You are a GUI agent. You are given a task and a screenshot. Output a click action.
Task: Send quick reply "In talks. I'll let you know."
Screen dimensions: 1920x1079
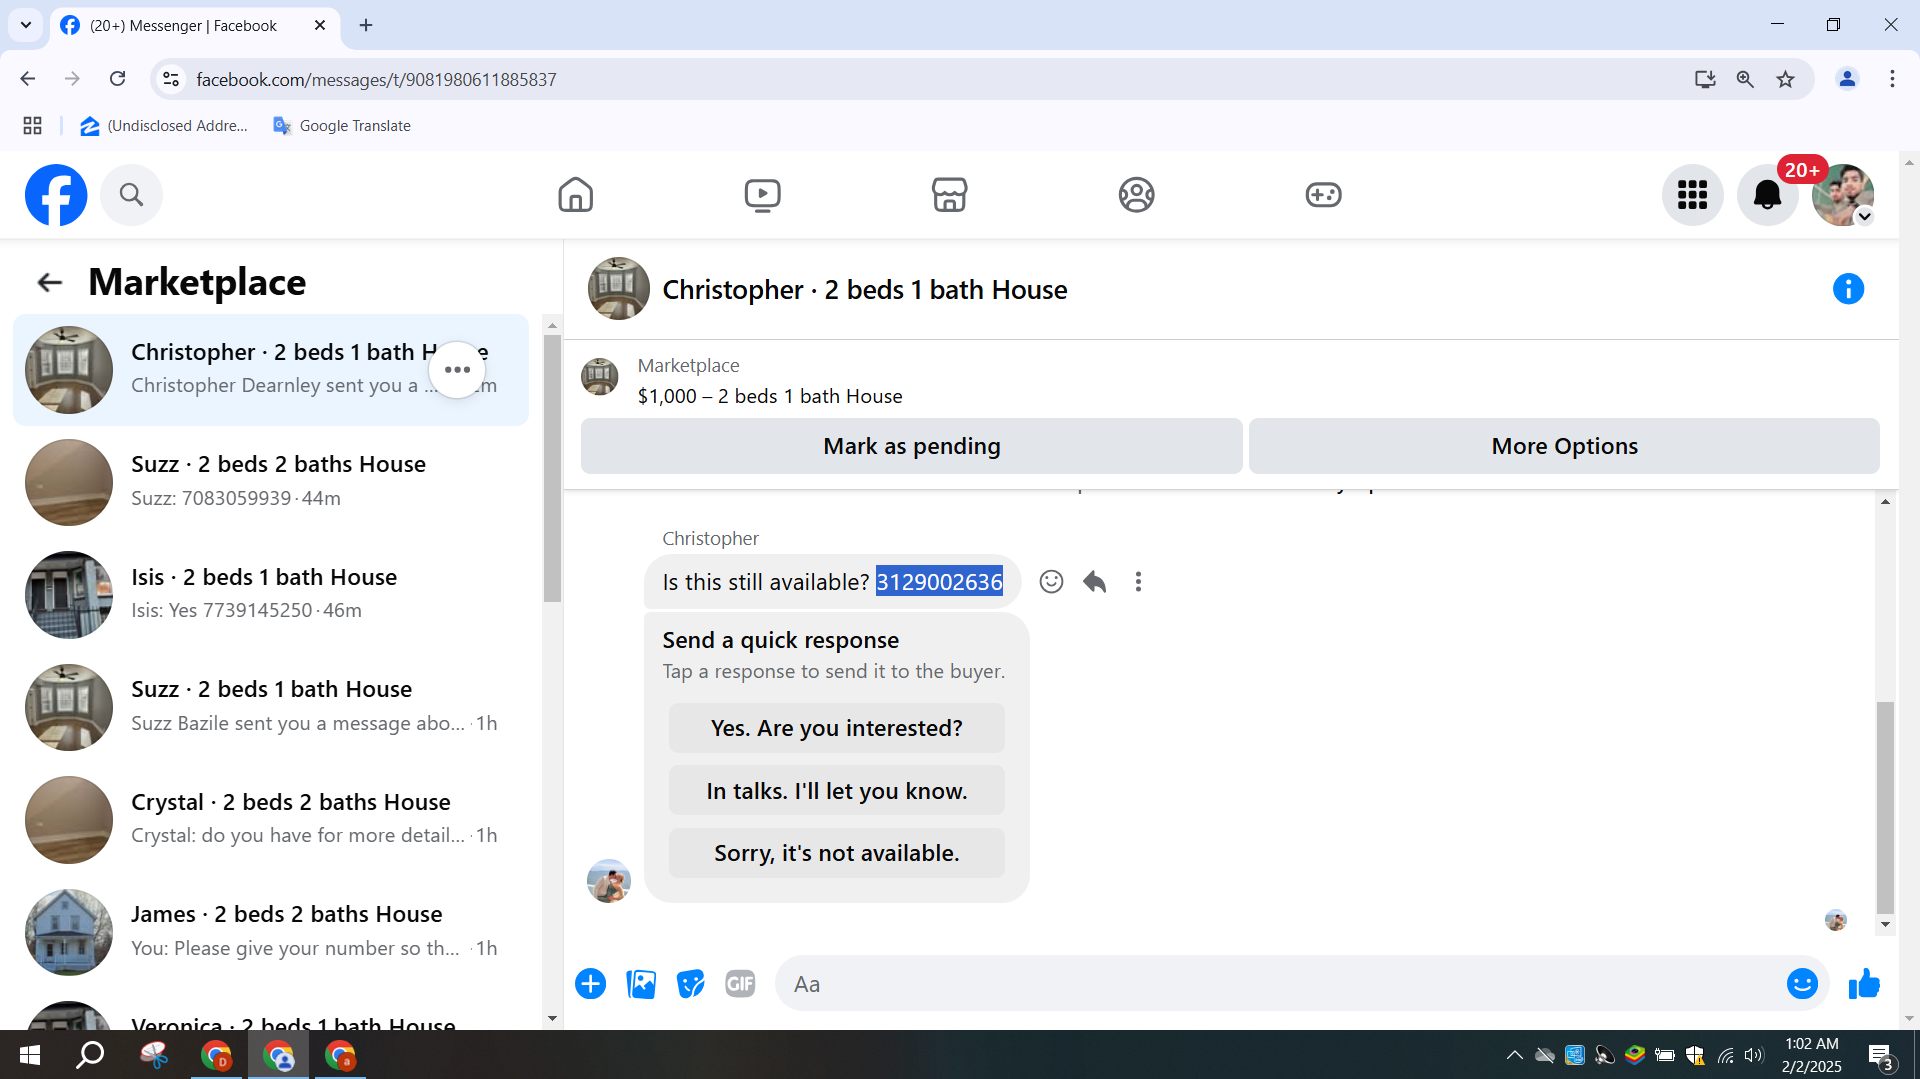(836, 791)
